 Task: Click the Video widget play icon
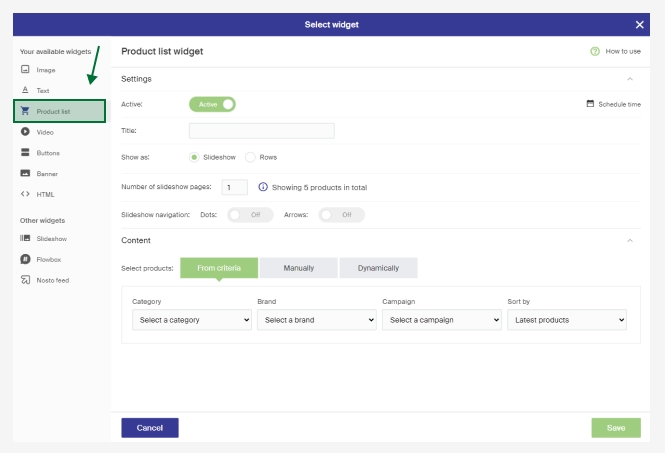tap(25, 132)
